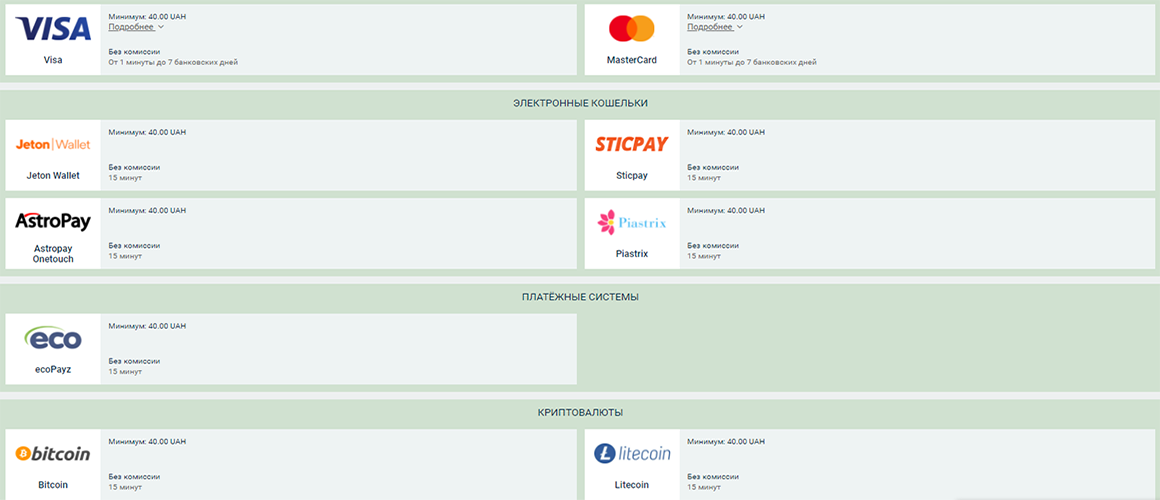
Task: Click the Litecoin name label
Action: (632, 485)
